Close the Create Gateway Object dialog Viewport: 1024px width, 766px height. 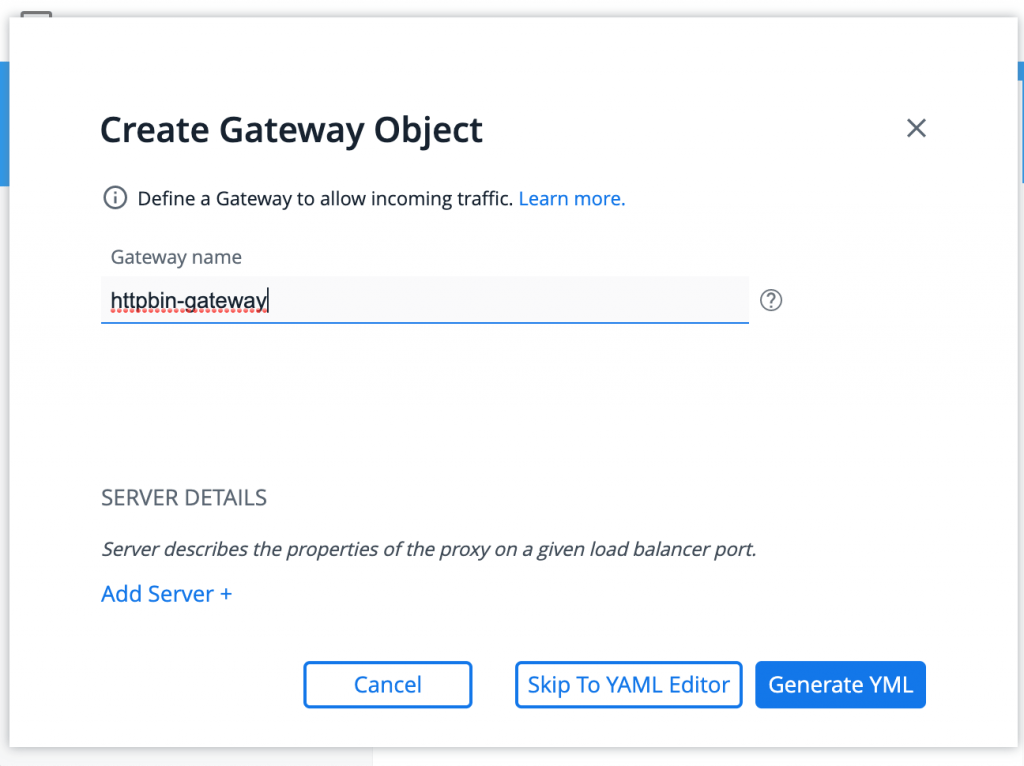coord(916,128)
